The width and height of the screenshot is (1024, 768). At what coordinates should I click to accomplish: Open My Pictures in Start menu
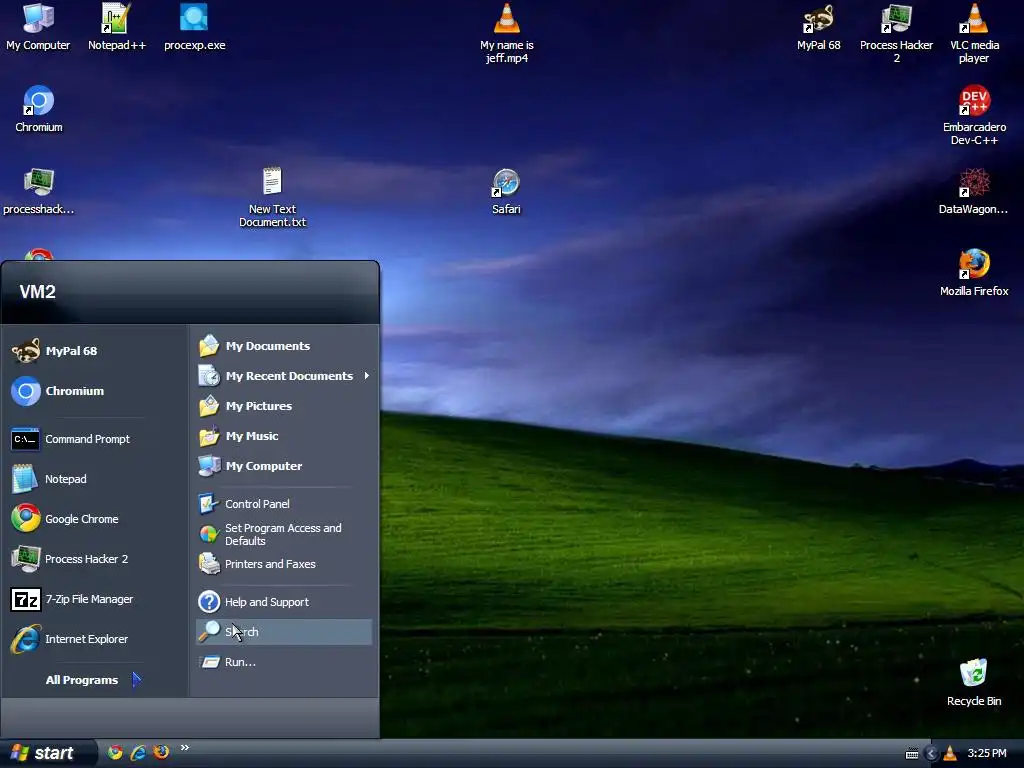(285, 406)
